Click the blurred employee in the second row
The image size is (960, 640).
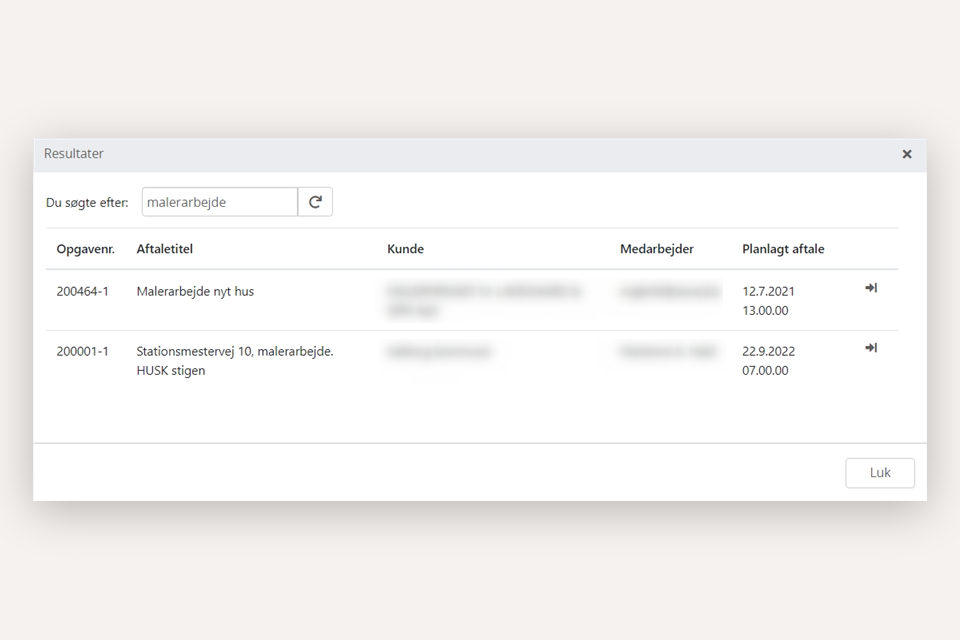coord(668,352)
